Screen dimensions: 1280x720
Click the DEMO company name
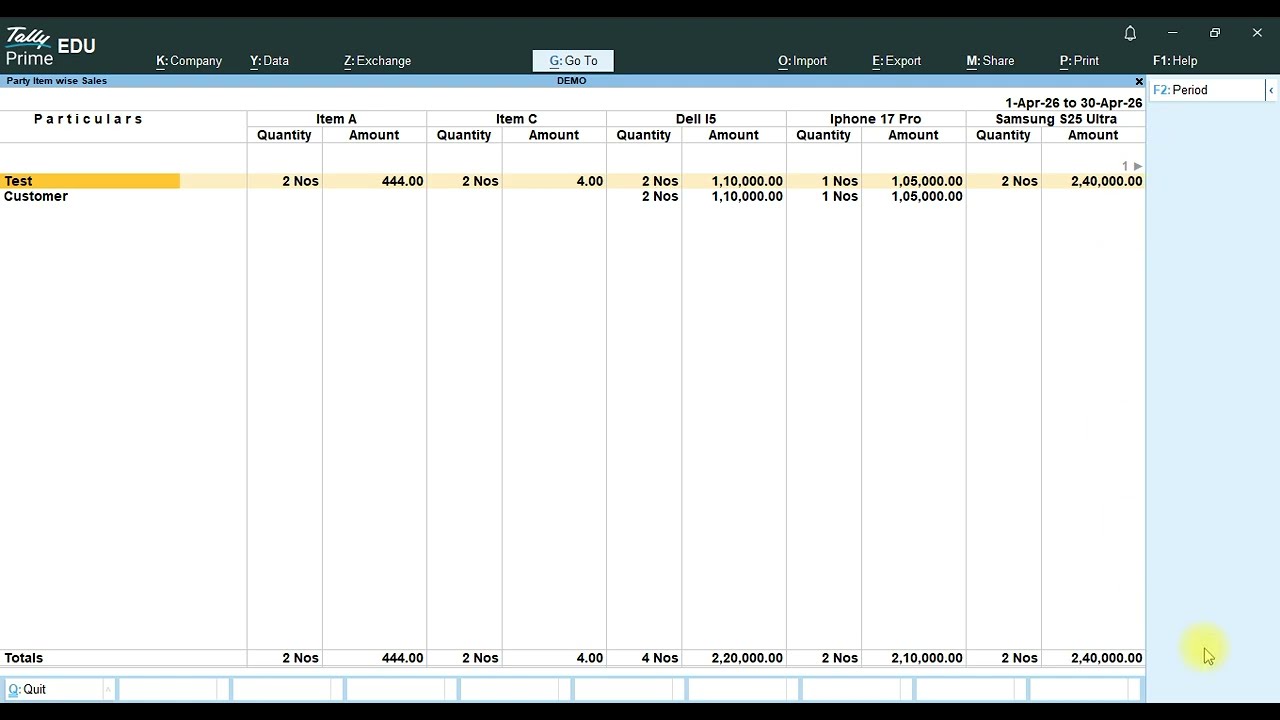pyautogui.click(x=572, y=81)
